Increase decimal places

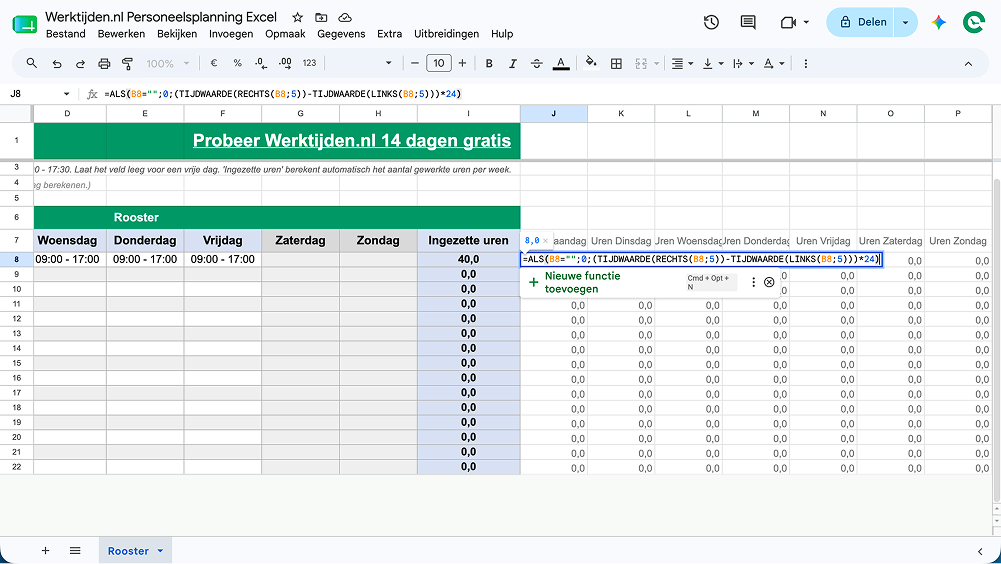pos(285,63)
